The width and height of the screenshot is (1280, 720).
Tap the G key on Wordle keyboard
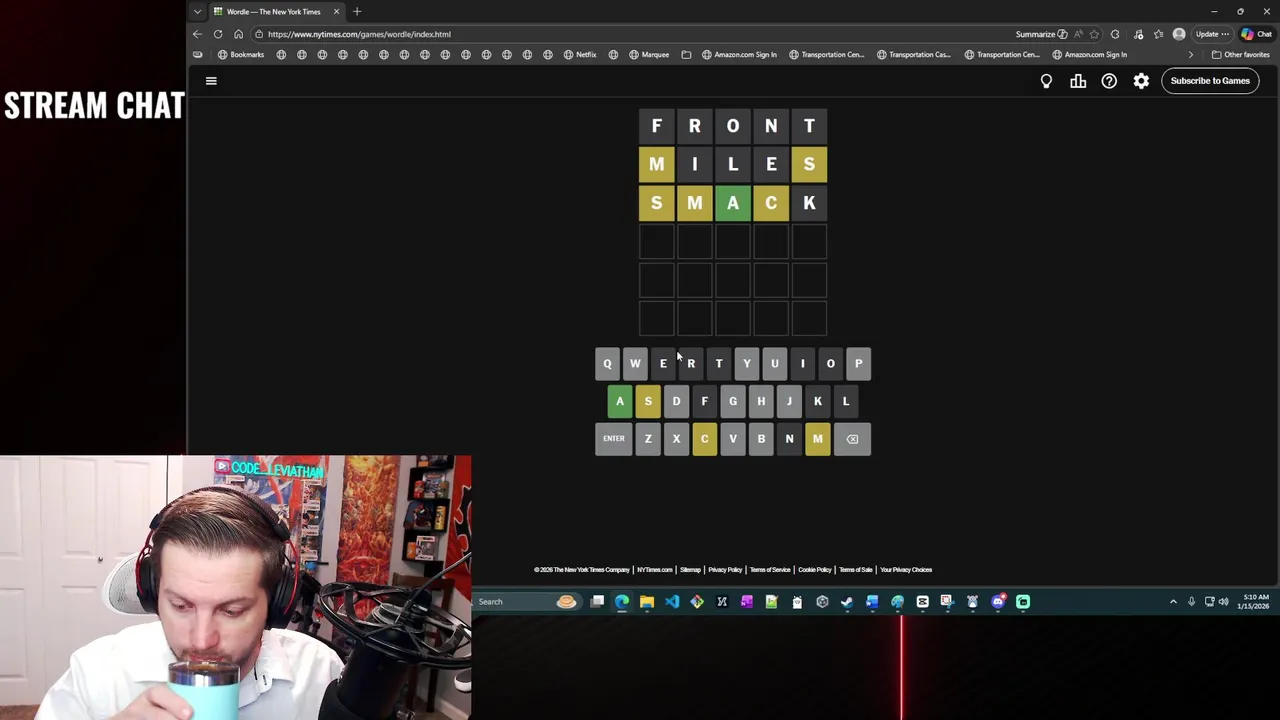[733, 402]
